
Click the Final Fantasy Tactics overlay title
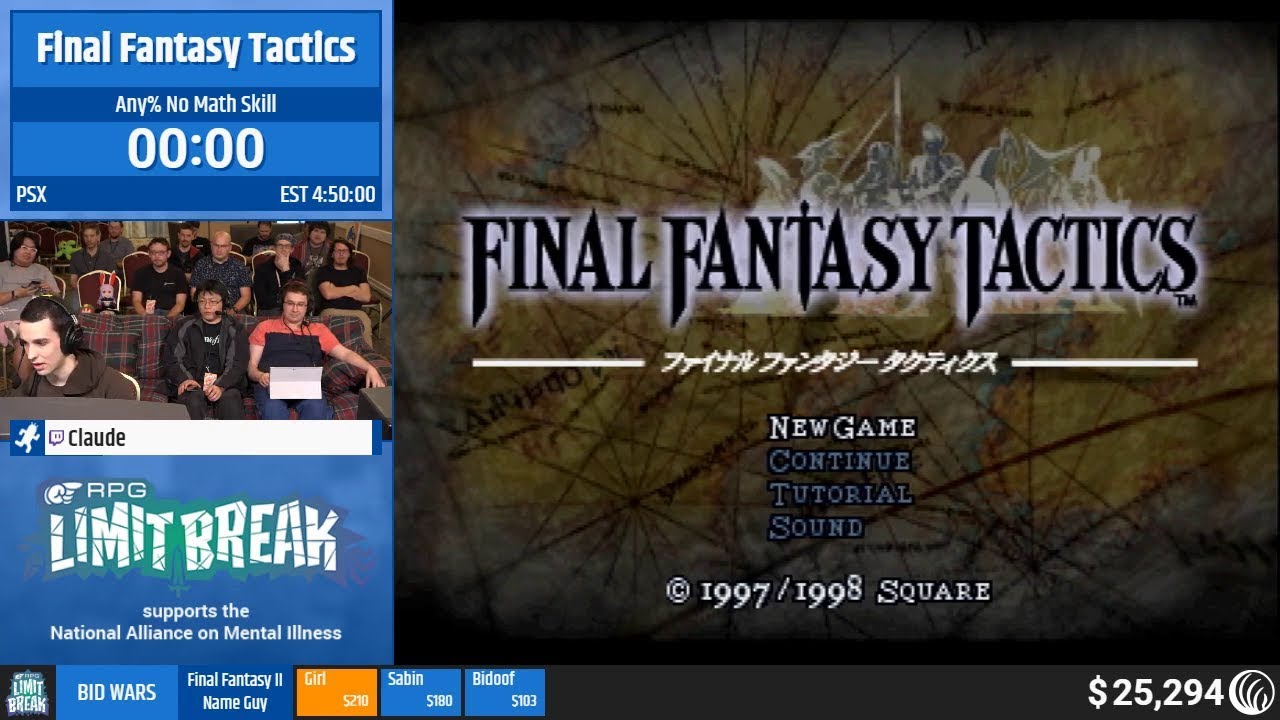[x=196, y=48]
